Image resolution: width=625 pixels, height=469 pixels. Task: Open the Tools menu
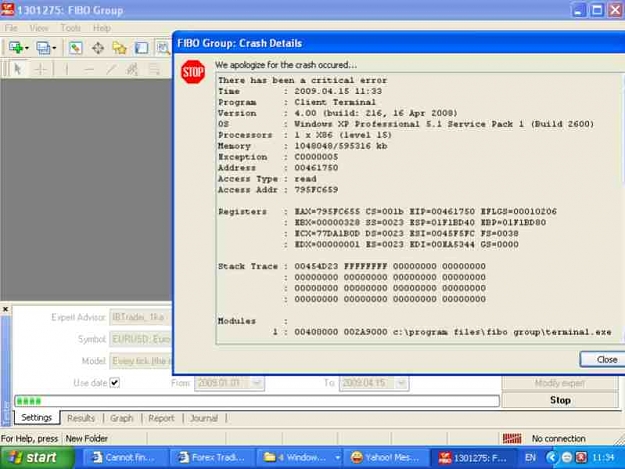point(71,28)
